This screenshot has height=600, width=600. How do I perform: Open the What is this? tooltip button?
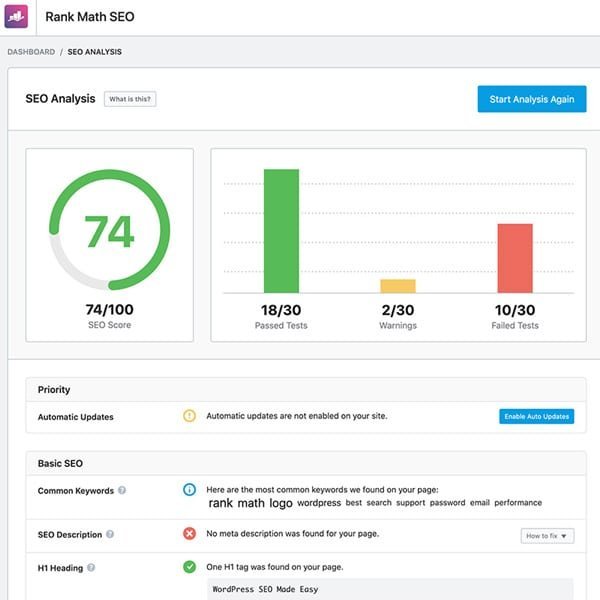click(x=131, y=99)
